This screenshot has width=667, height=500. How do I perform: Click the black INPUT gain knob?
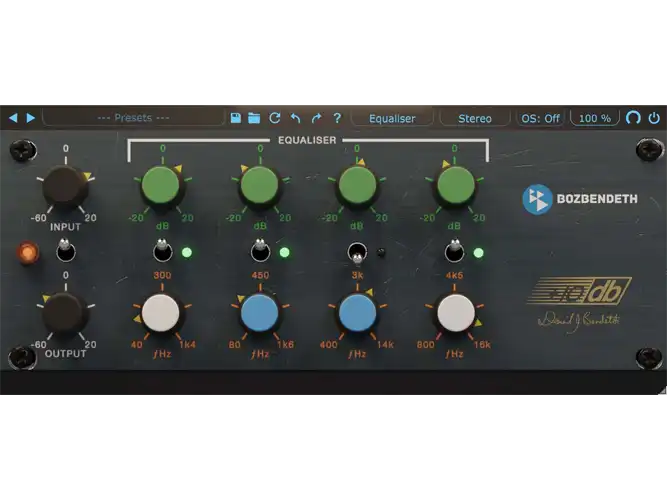click(66, 188)
